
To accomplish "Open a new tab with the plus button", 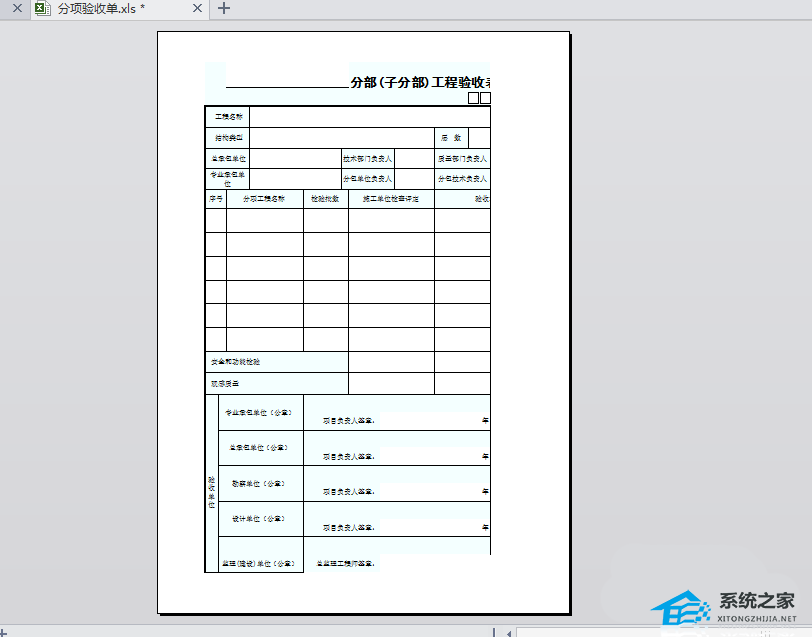I will (x=224, y=8).
